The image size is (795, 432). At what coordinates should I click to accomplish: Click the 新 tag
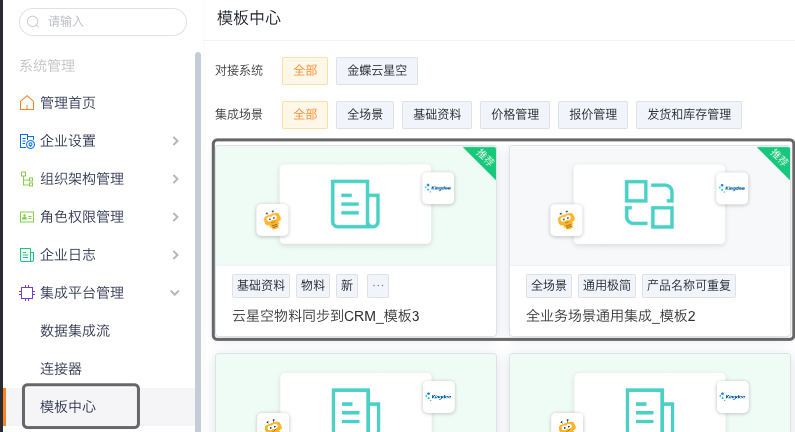pos(347,286)
